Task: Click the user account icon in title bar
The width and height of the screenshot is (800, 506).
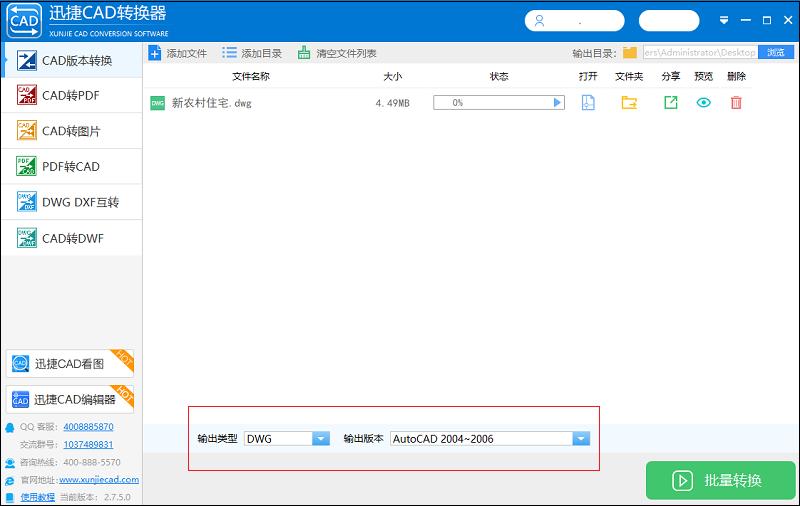Action: click(x=539, y=21)
